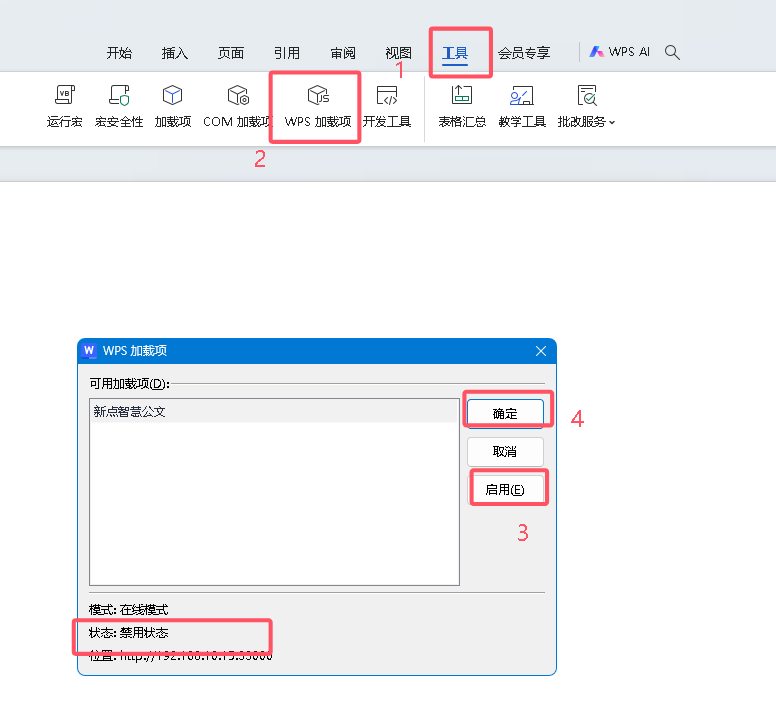
Task: Confirm with the 确定 button
Action: (x=505, y=414)
